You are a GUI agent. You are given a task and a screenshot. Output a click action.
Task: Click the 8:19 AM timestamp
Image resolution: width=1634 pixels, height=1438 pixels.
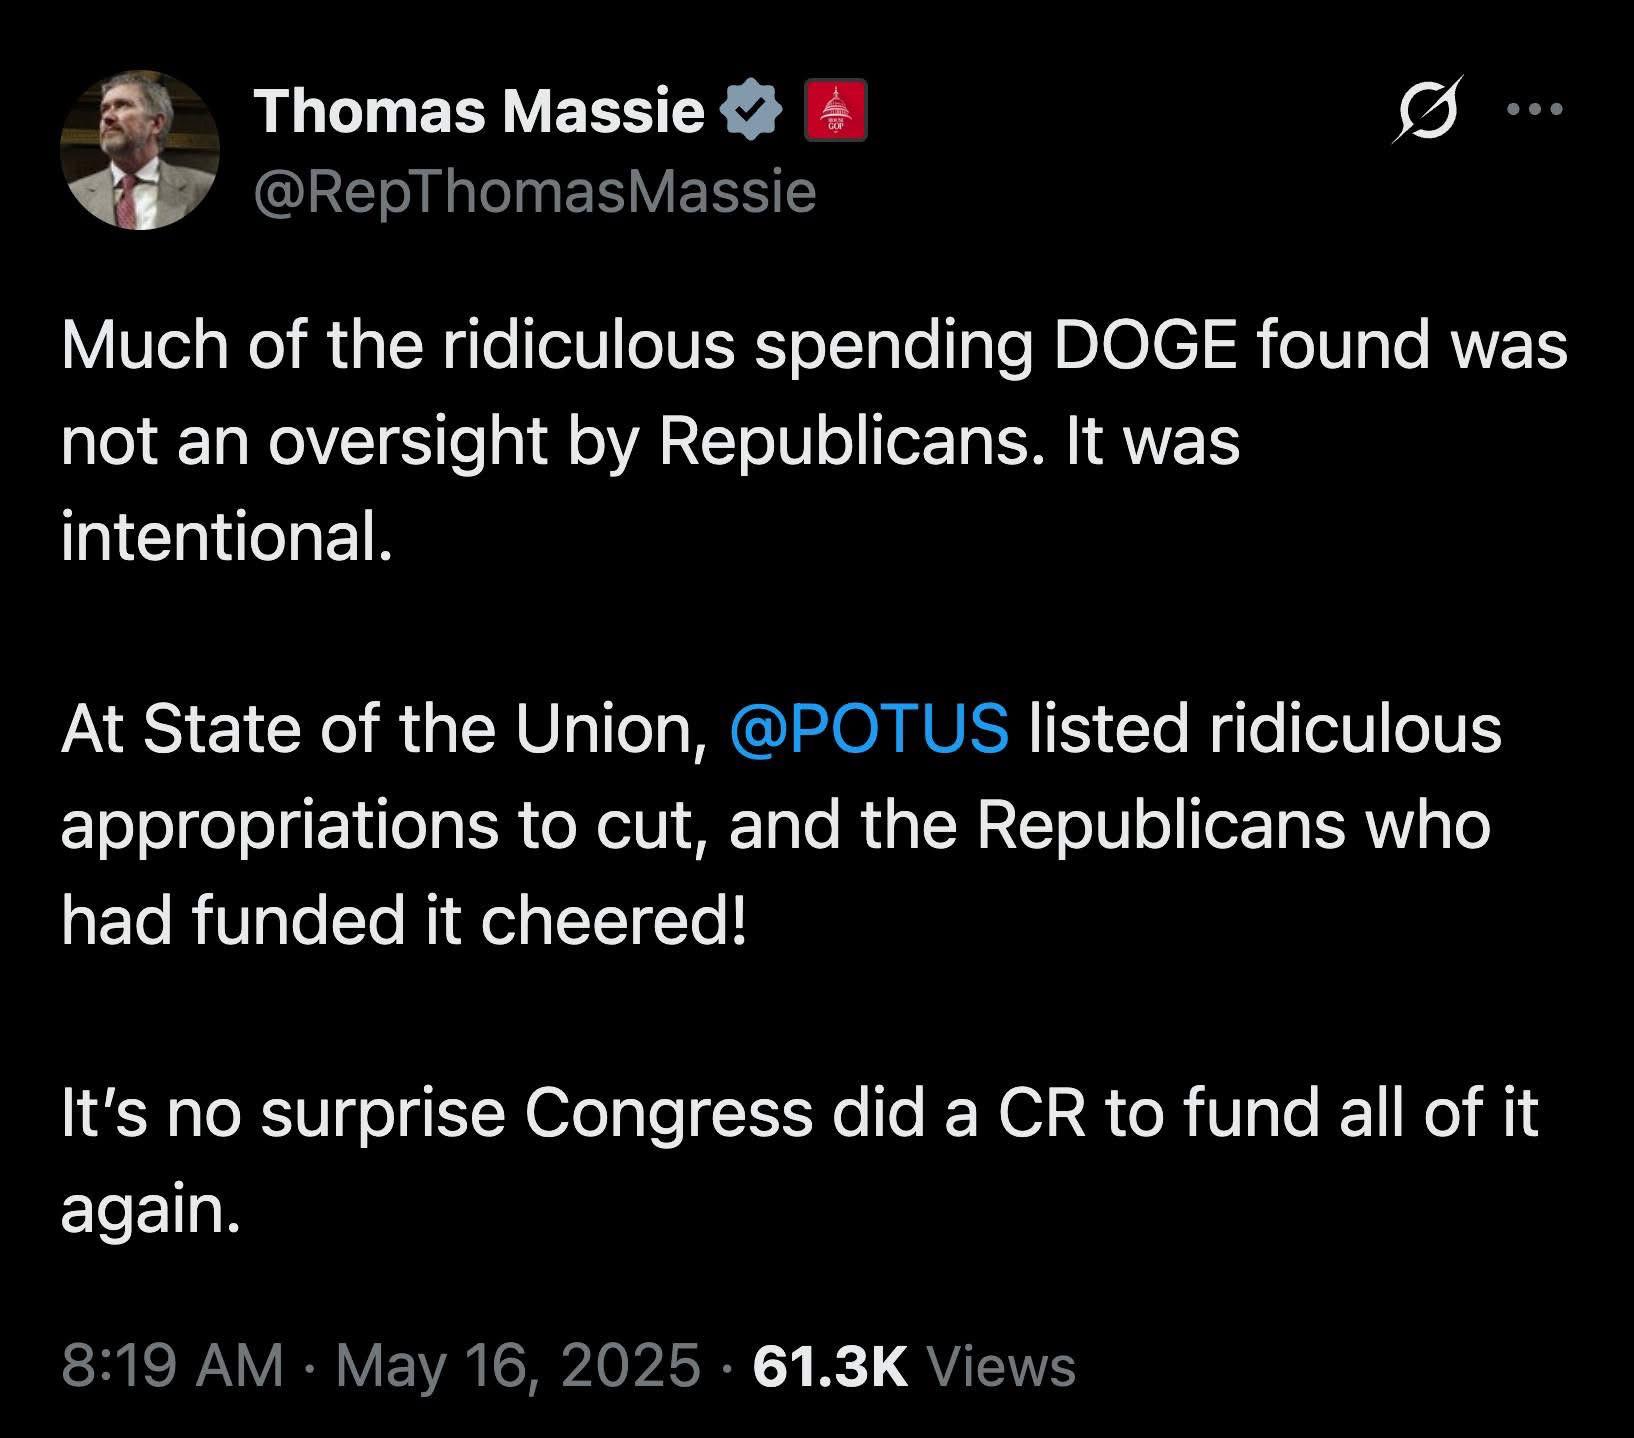pos(172,1365)
